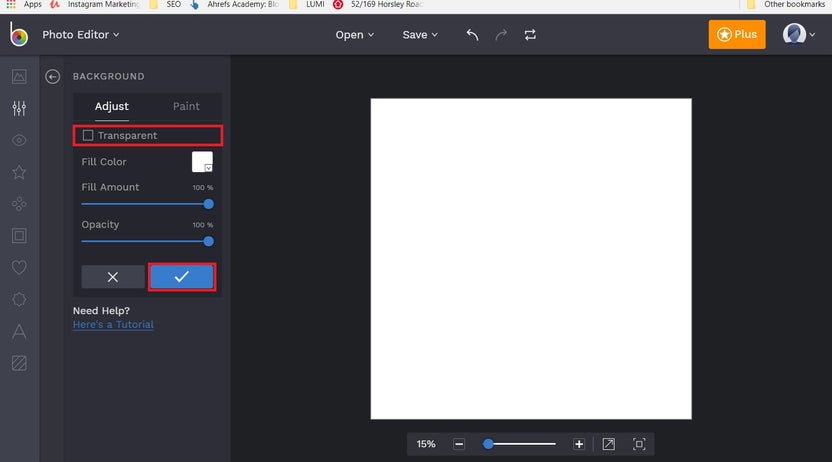Select the heart Overlays sidebar icon

[19, 268]
